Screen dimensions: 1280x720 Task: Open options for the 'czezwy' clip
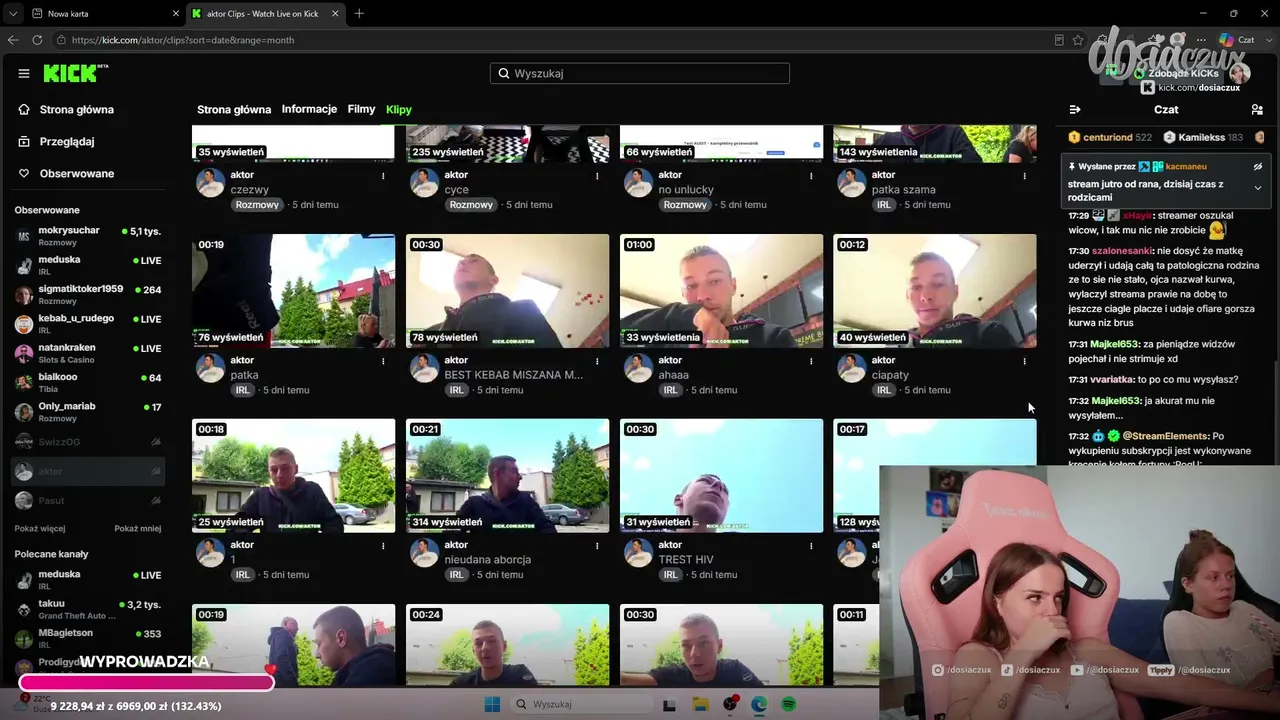[x=383, y=176]
